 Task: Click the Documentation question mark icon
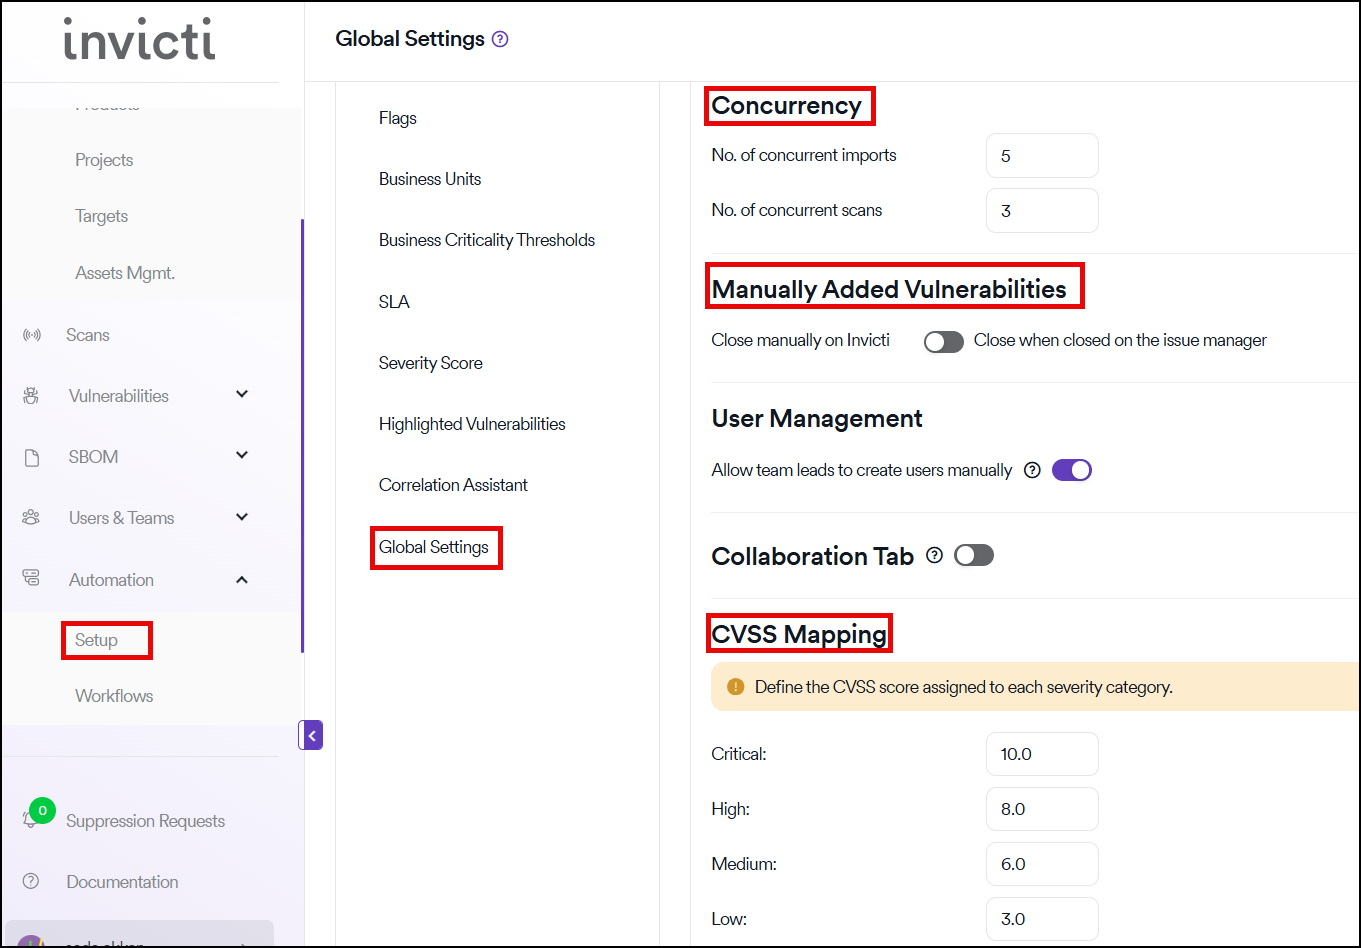coord(31,881)
